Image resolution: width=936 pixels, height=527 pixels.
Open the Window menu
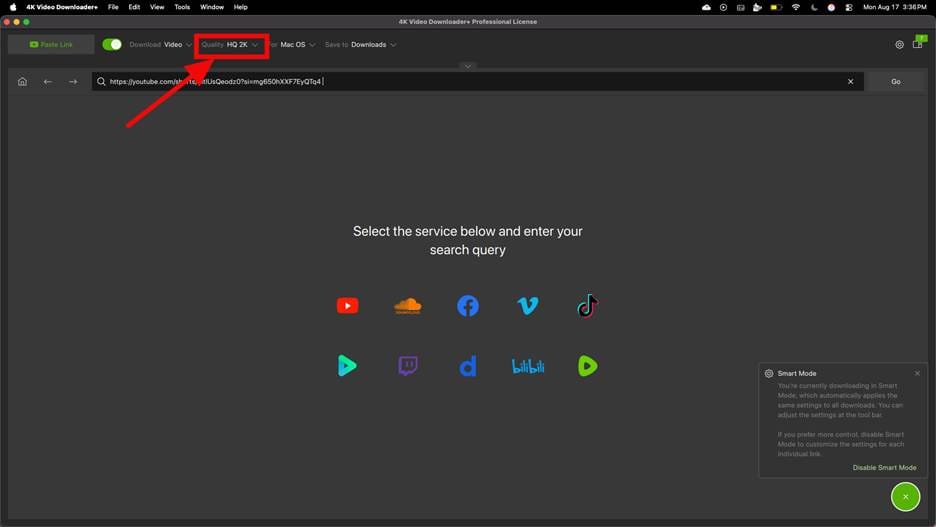pos(211,7)
